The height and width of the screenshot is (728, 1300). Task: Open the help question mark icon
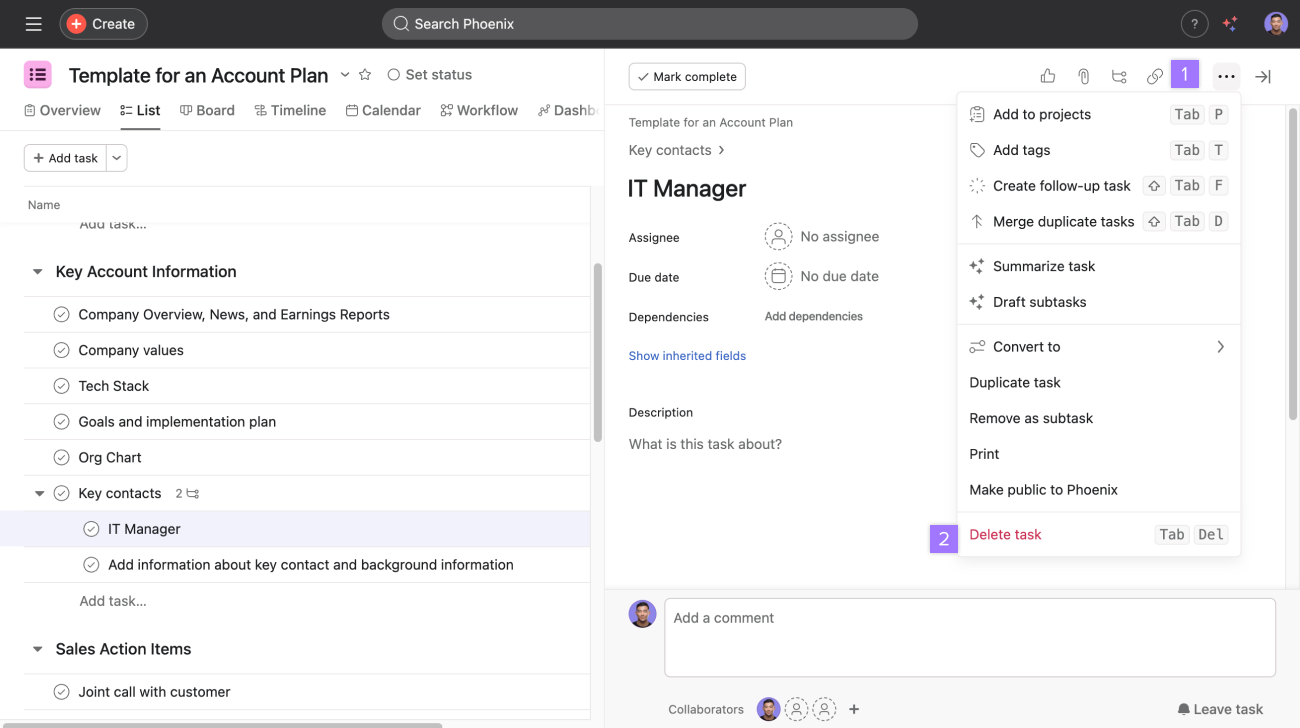1194,24
